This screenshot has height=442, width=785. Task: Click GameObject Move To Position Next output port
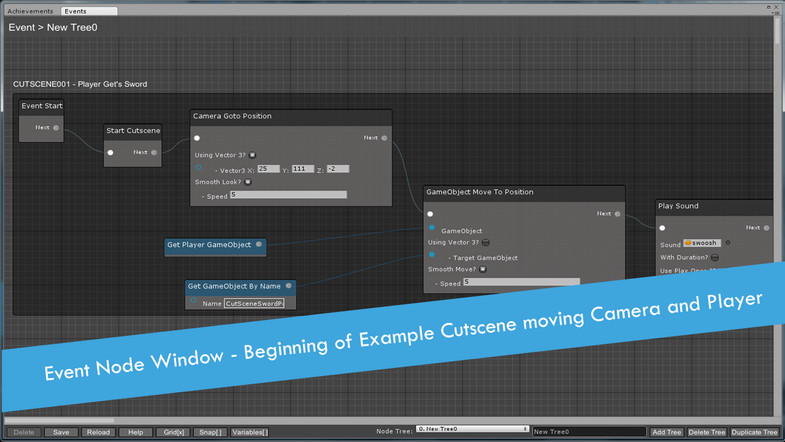pos(617,214)
